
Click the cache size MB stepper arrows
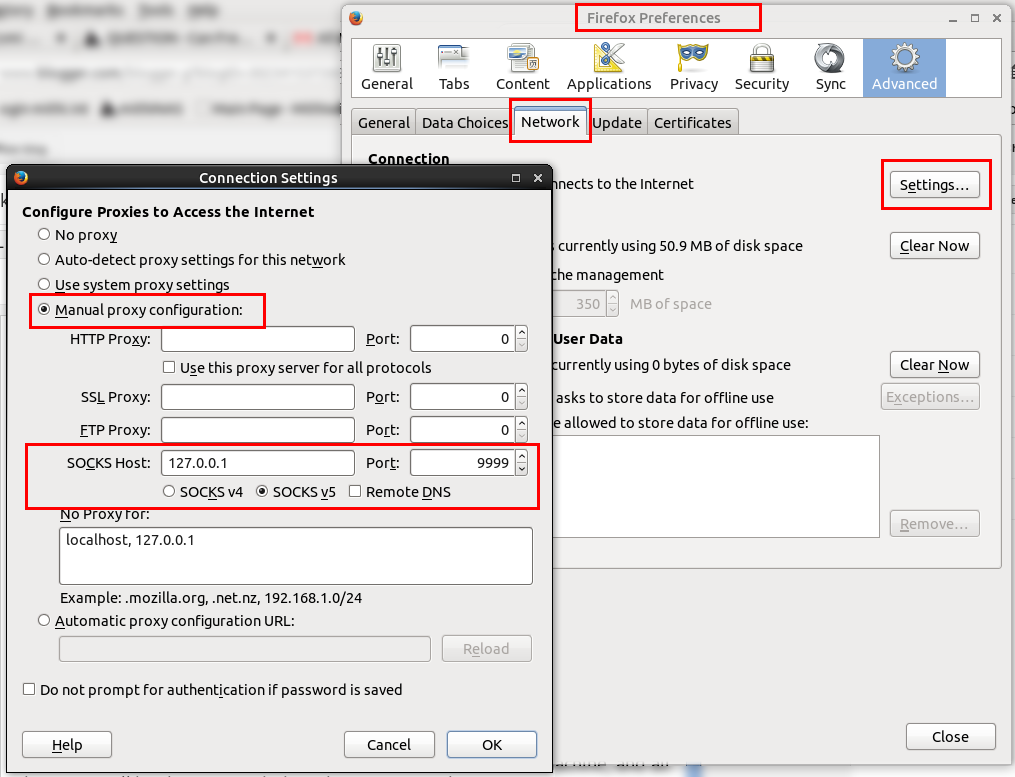[612, 304]
